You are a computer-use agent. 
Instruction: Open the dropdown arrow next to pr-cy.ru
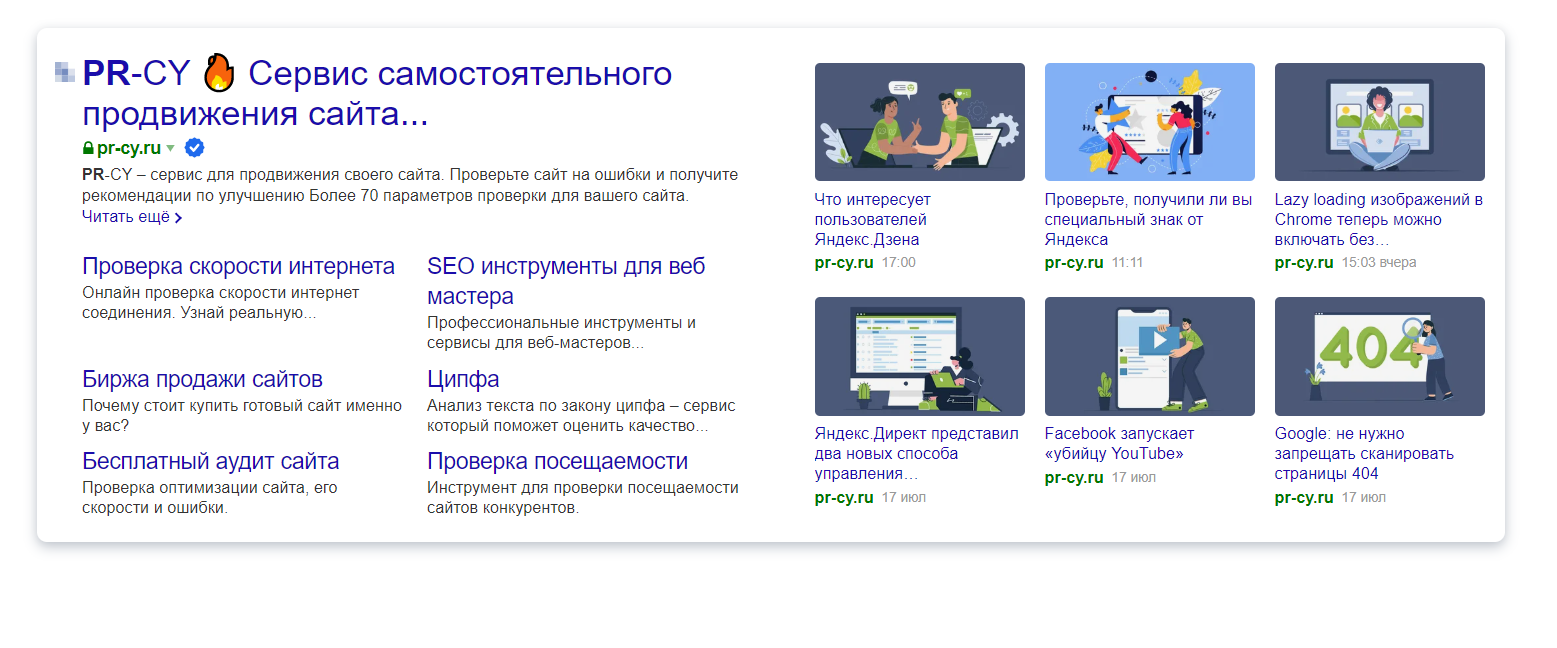170,149
